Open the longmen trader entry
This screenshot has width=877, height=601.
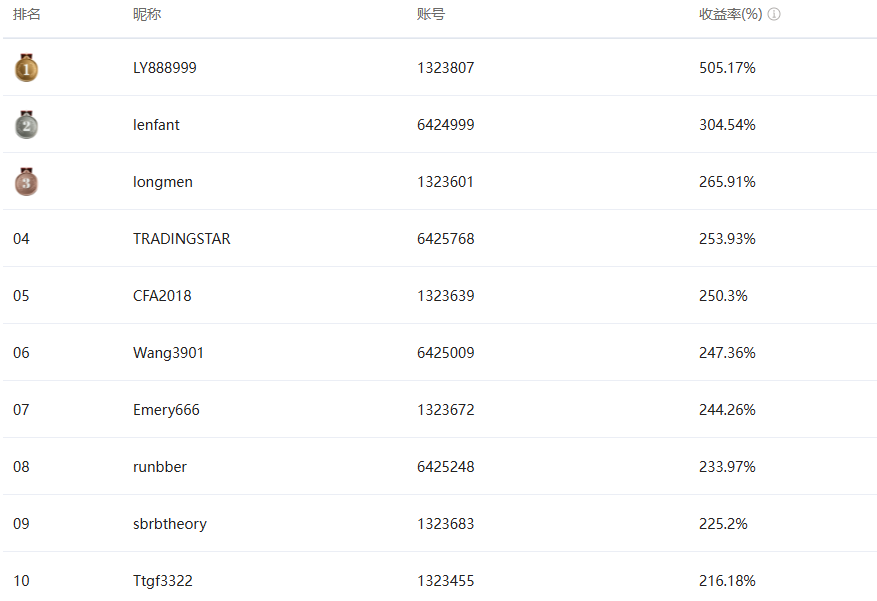163,182
